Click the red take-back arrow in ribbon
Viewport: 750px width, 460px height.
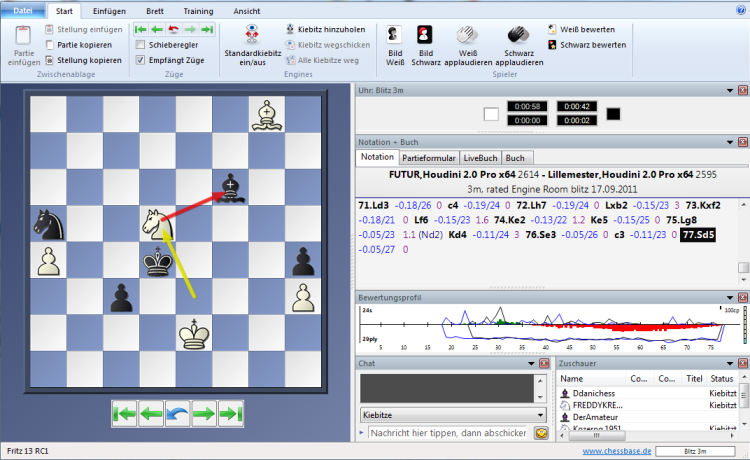(173, 30)
